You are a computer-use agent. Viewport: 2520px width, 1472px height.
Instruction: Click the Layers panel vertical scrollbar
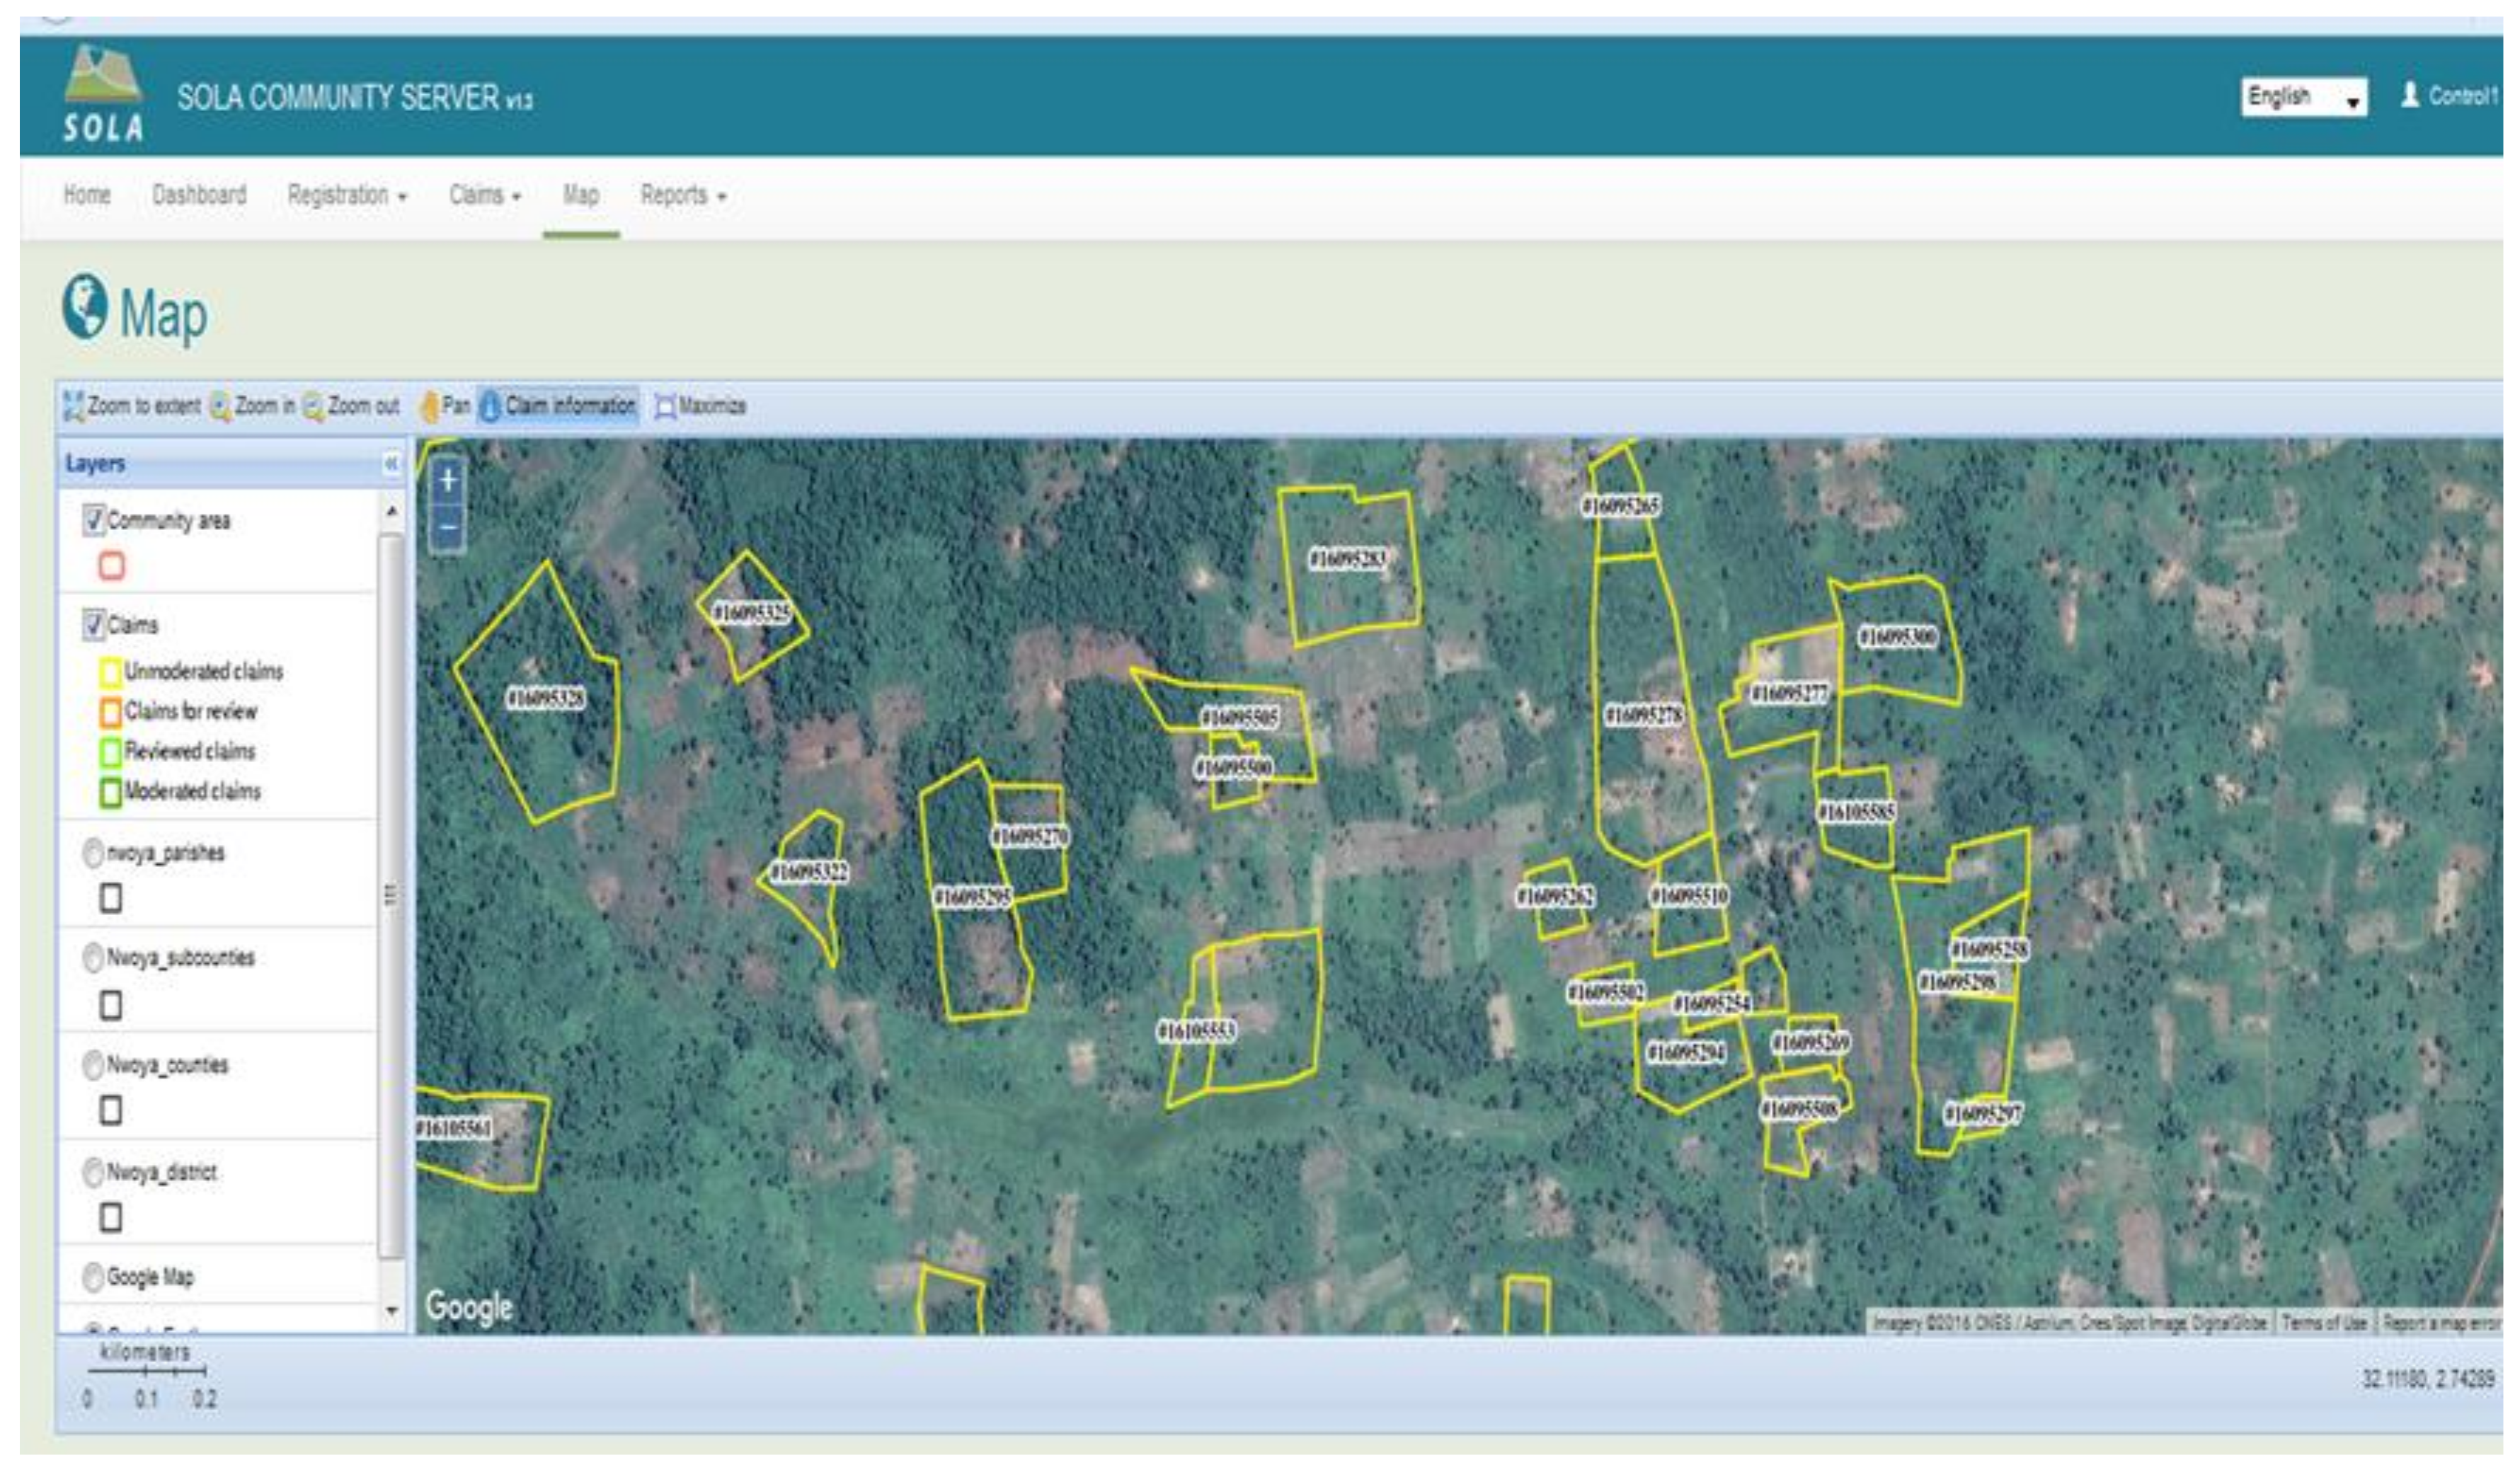point(392,896)
